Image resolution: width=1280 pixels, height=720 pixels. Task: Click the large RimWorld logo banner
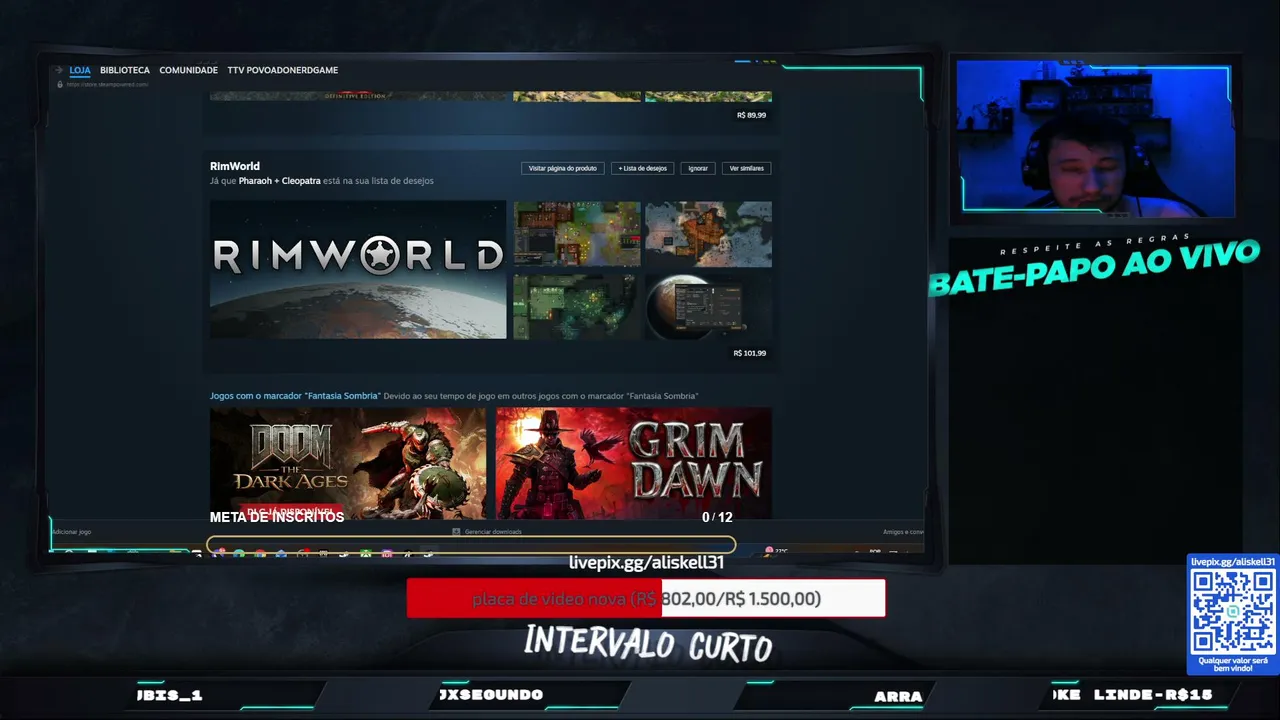(x=358, y=270)
